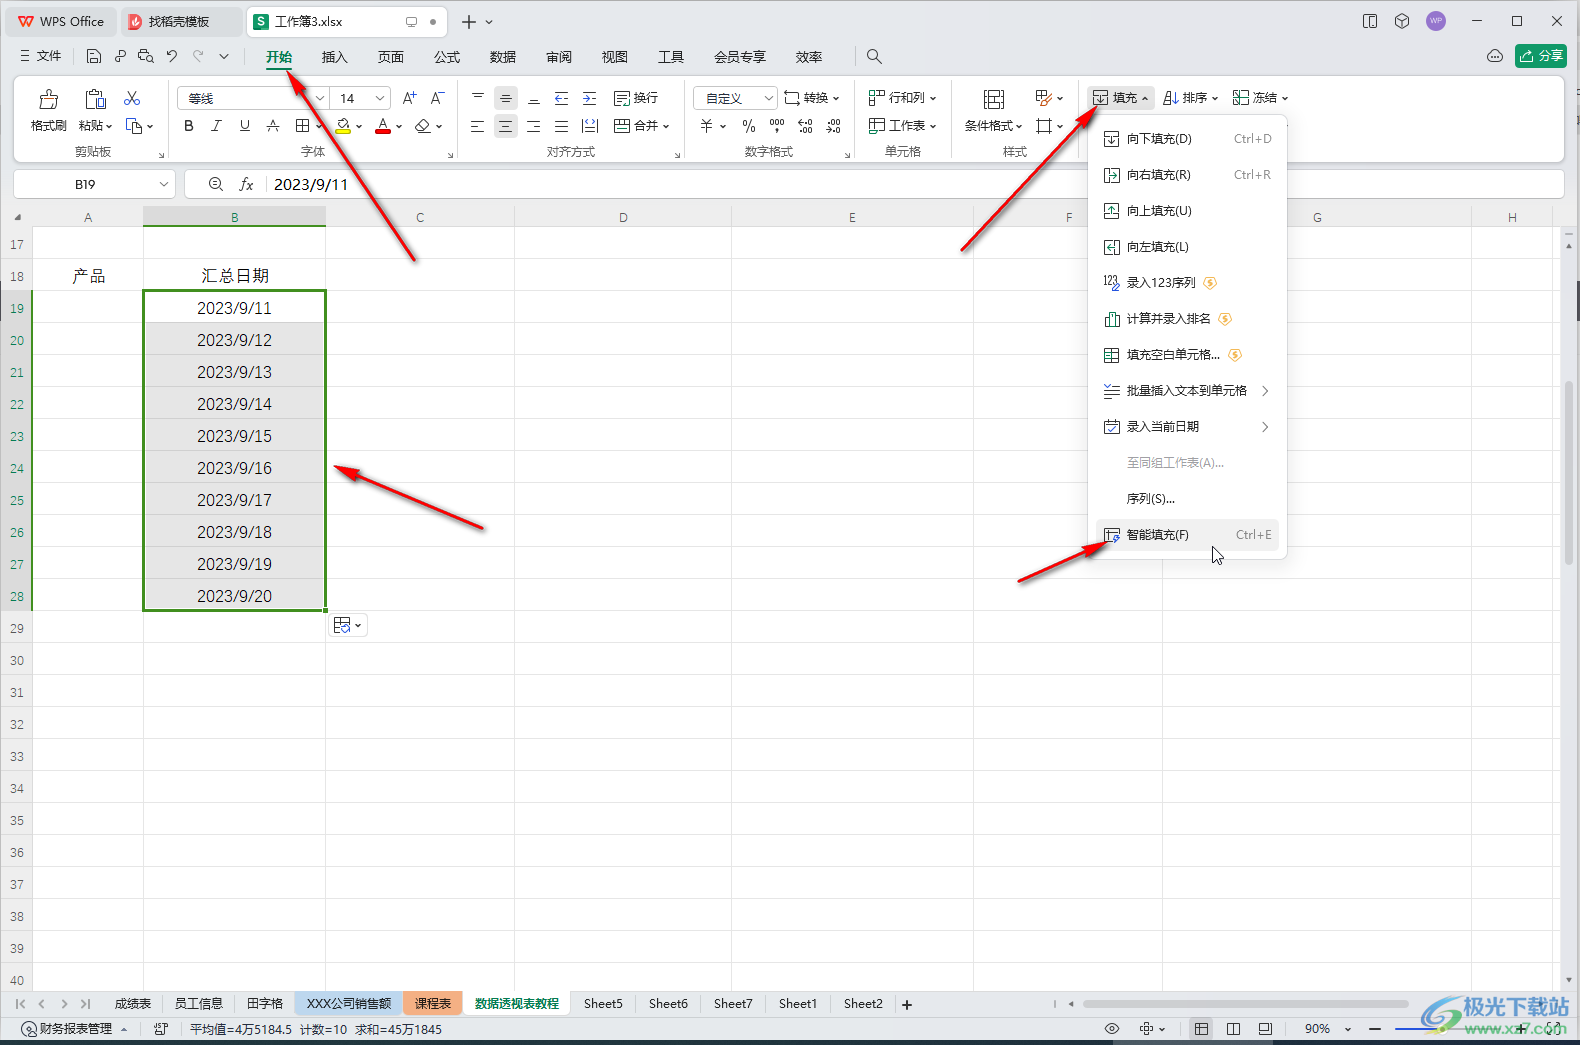This screenshot has width=1580, height=1045.
Task: Toggle Strikethrough formatting
Action: point(273,126)
